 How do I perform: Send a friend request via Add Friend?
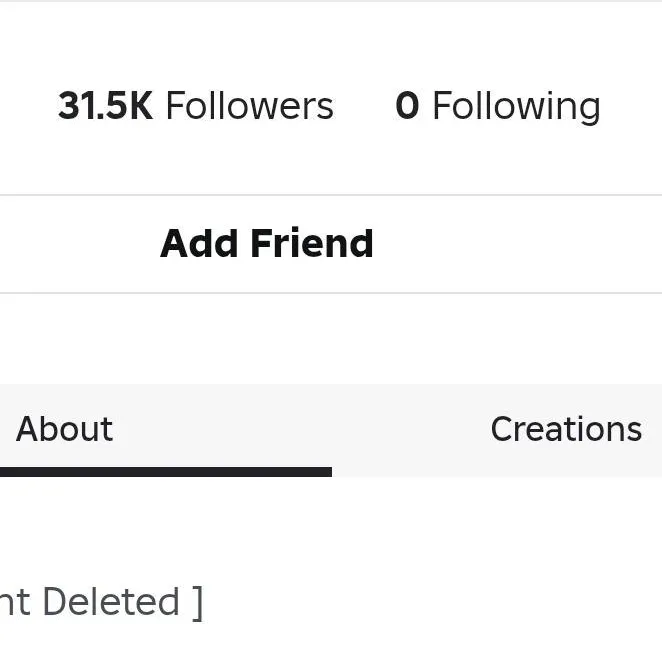pyautogui.click(x=267, y=244)
